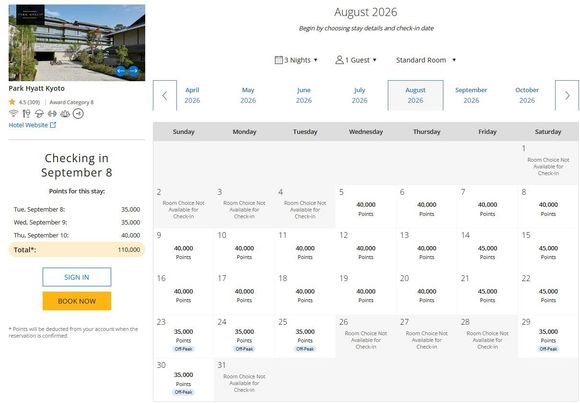This screenshot has height=403, width=580.
Task: Select off-peak August 23 check-in date
Action: [x=183, y=336]
